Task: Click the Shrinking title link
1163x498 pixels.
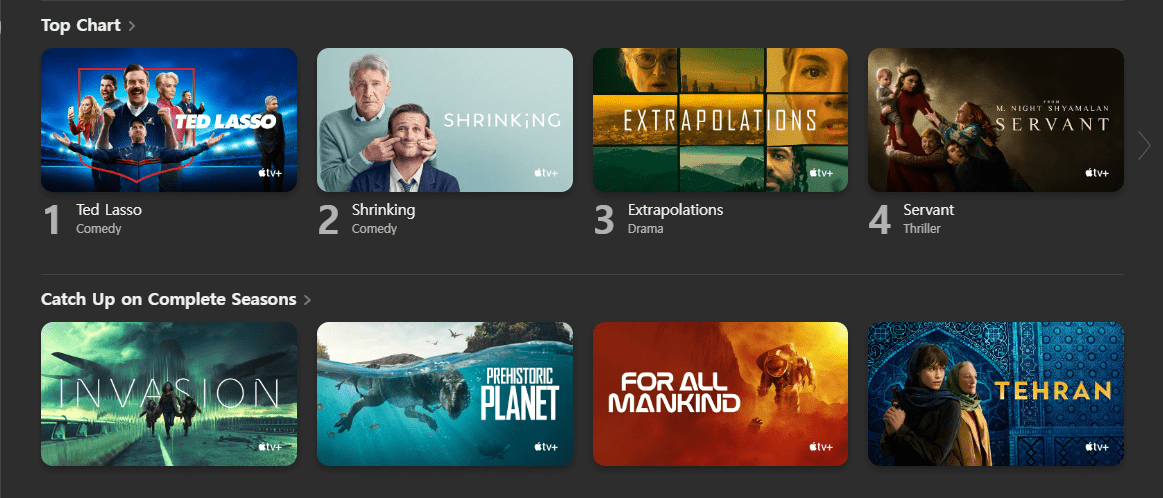Action: 383,210
